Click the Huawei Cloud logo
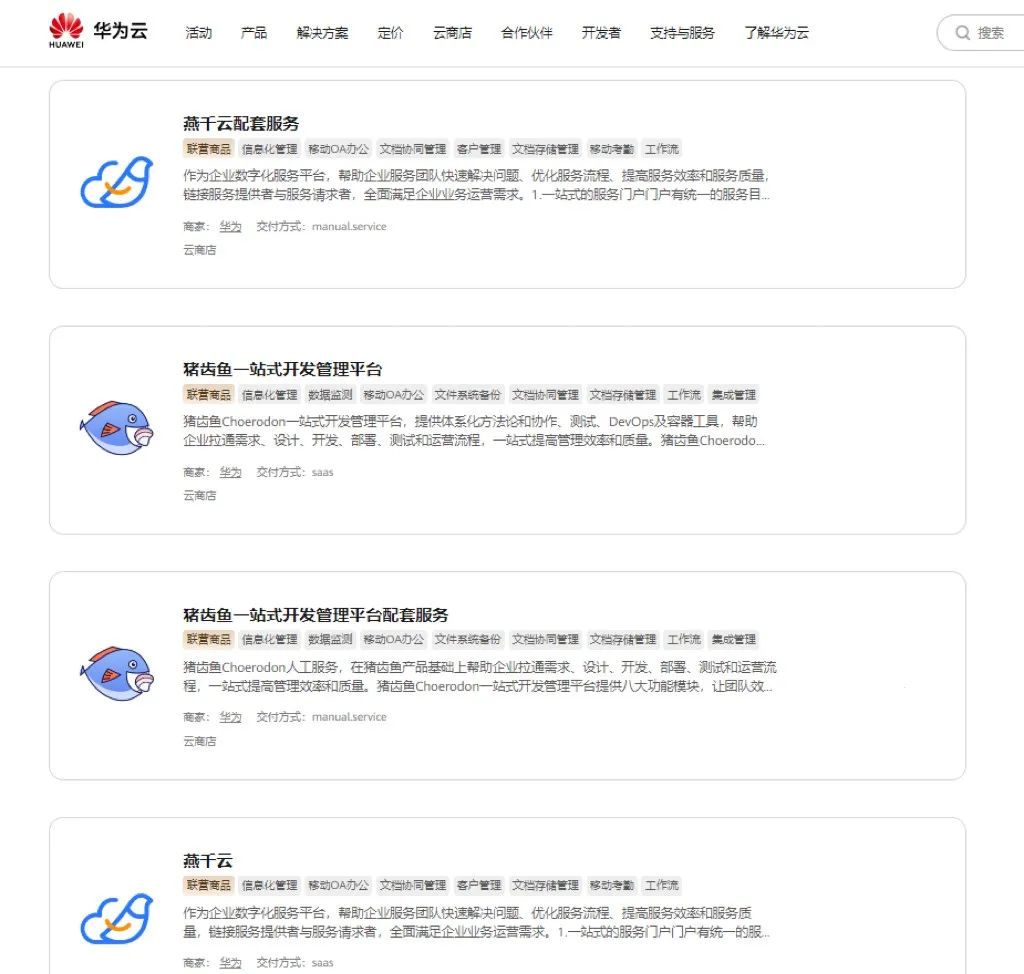1024x974 pixels. pos(98,31)
